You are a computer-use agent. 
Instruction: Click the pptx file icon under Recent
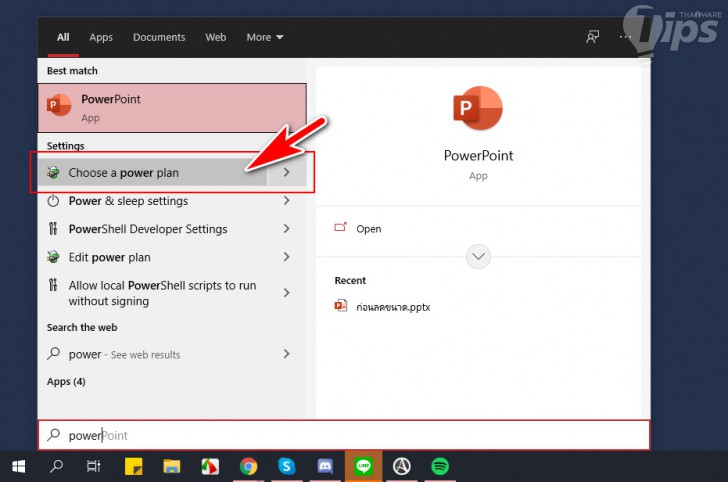(341, 306)
